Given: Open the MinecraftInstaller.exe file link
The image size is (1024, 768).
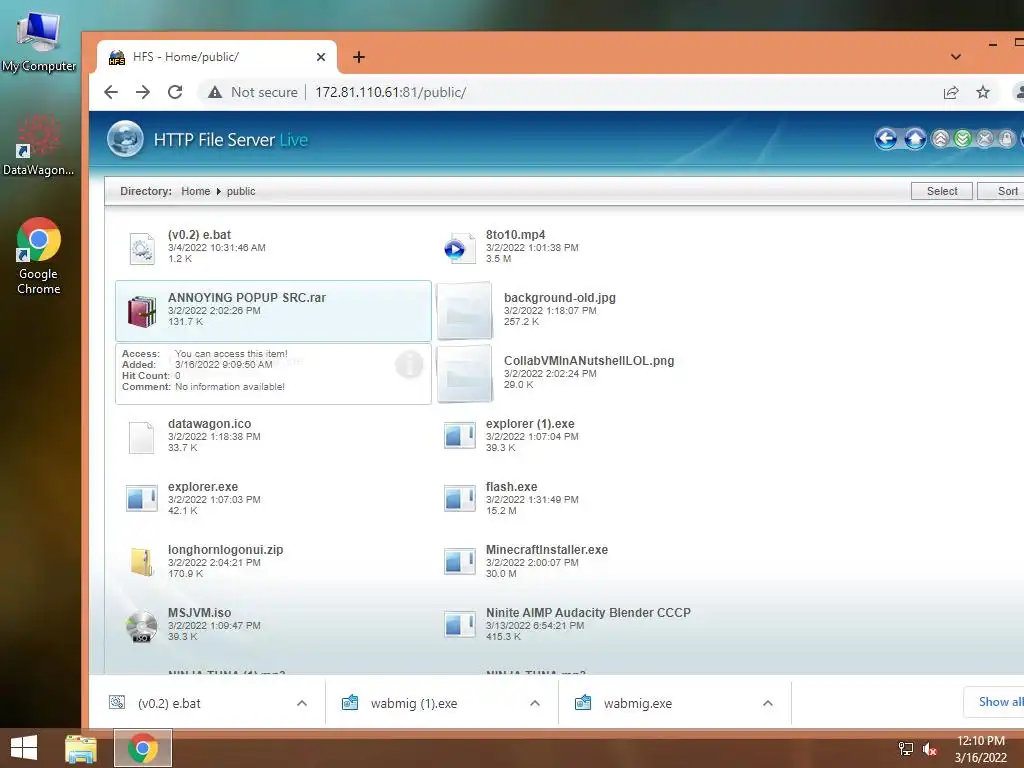Looking at the screenshot, I should click(547, 550).
